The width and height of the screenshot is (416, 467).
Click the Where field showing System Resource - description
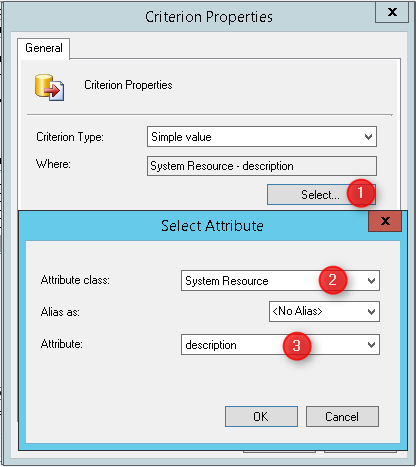tap(262, 166)
